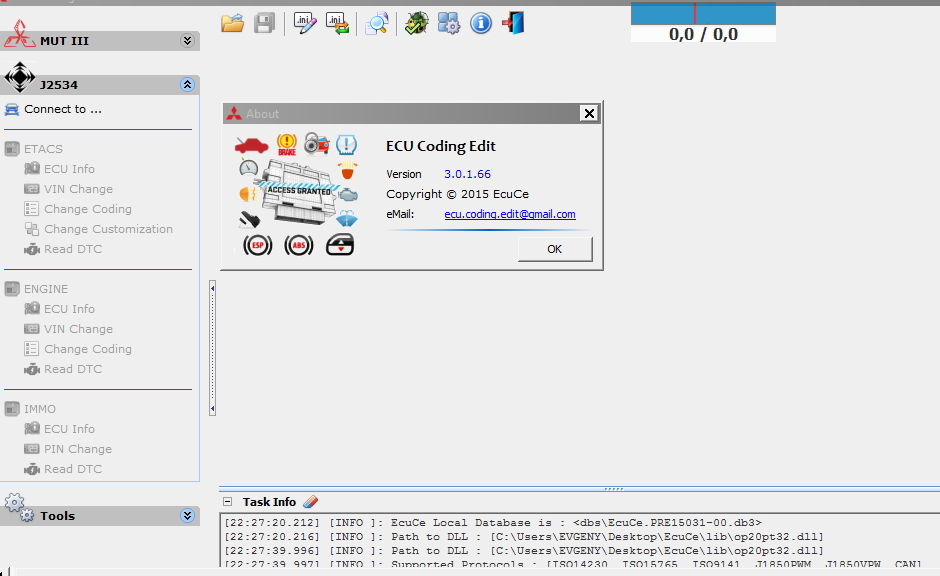Open settings via blocks-and-gear icon
The height and width of the screenshot is (576, 940).
pyautogui.click(x=448, y=23)
